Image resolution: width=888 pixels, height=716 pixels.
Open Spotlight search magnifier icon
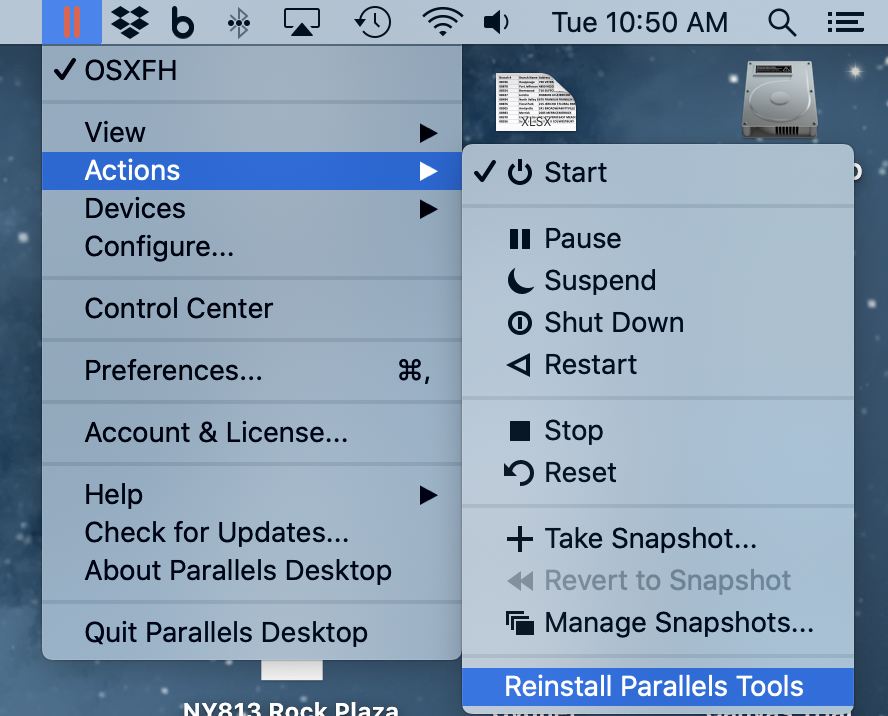[782, 23]
